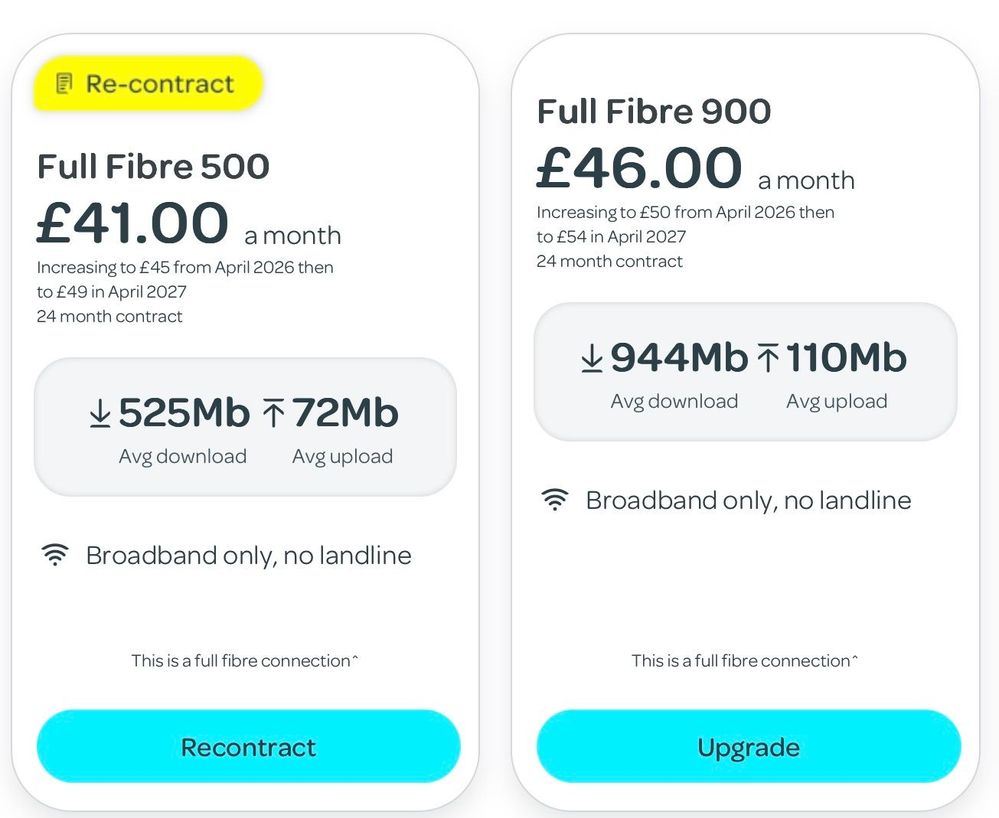
Task: Click the Wi-Fi icon on the Full Fibre 900 card
Action: [555, 500]
